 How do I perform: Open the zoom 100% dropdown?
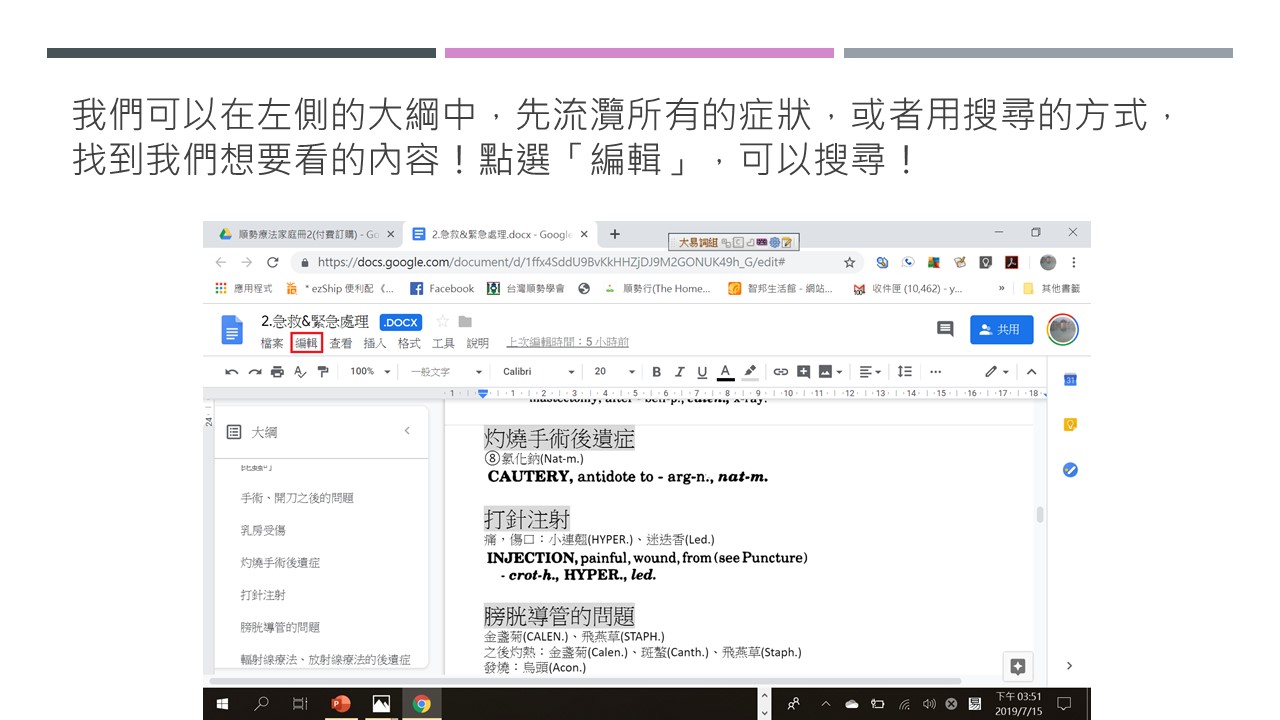(x=368, y=371)
